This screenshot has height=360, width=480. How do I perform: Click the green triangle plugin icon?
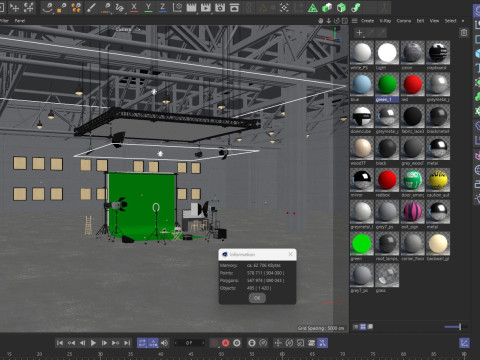[312, 8]
